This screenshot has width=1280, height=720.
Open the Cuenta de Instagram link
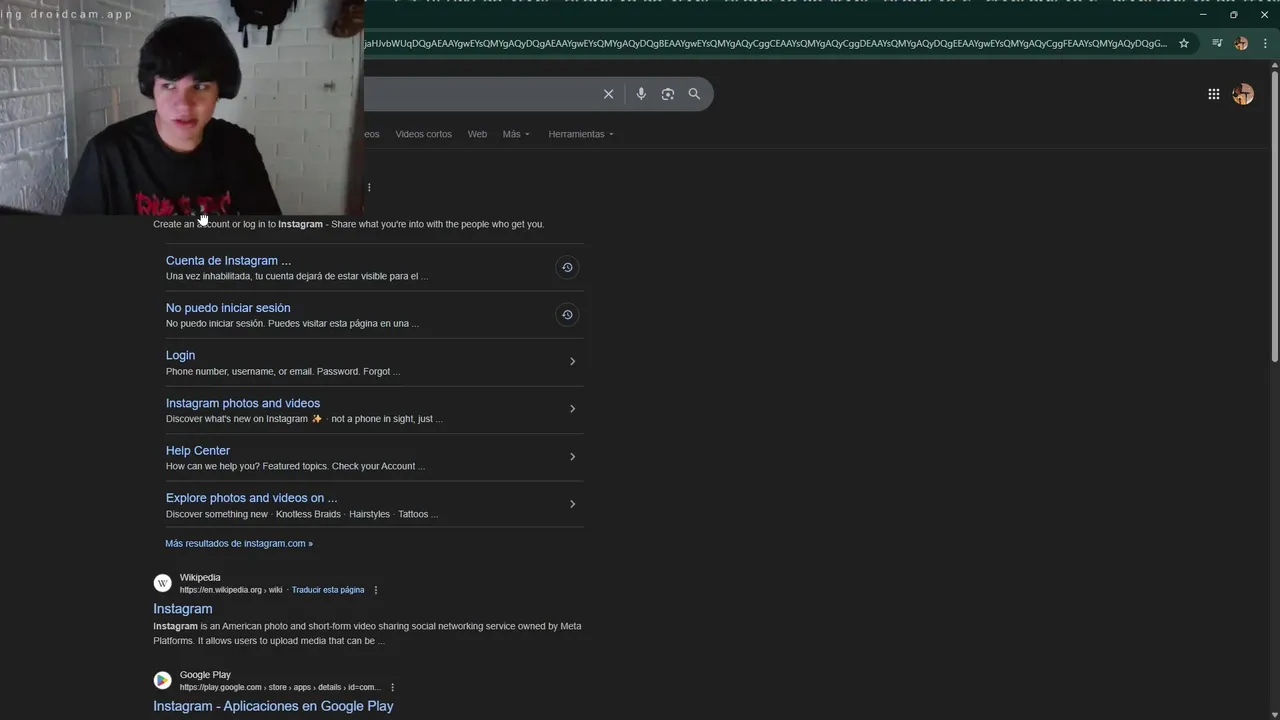(x=228, y=260)
